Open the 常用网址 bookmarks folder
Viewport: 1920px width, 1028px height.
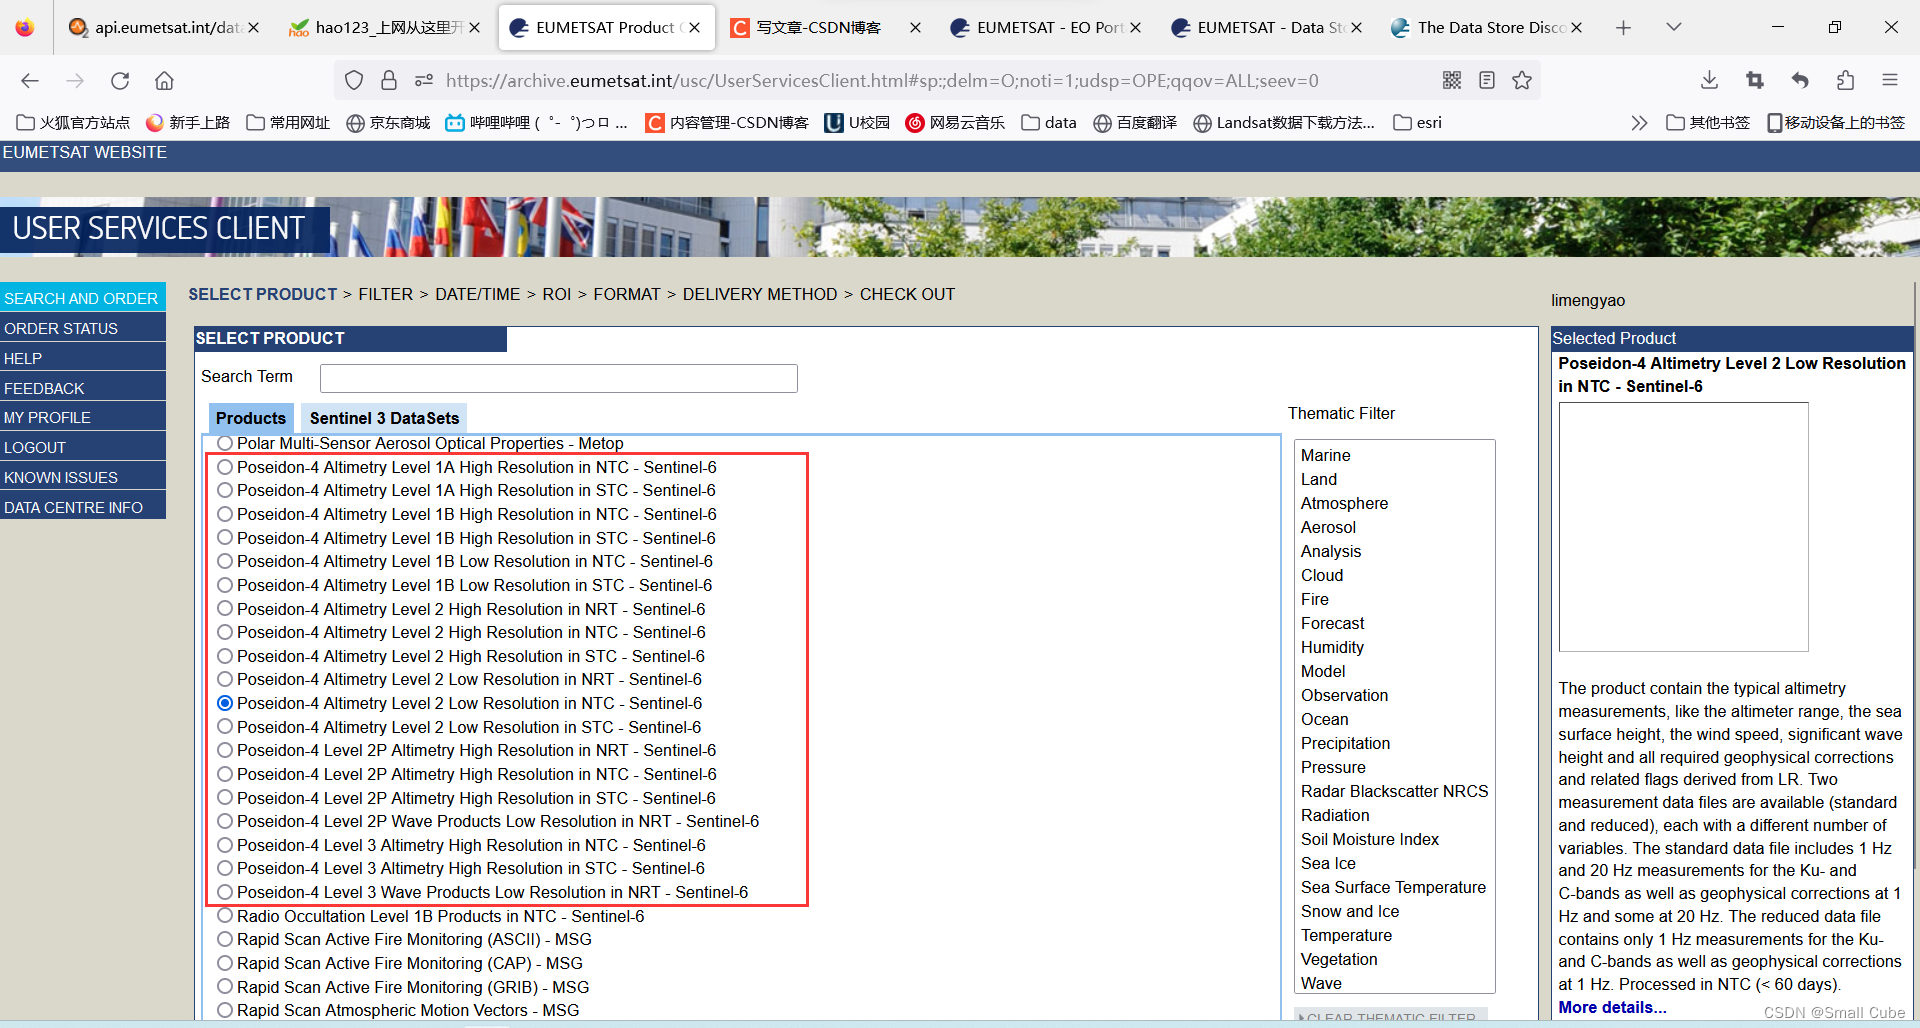(x=288, y=123)
